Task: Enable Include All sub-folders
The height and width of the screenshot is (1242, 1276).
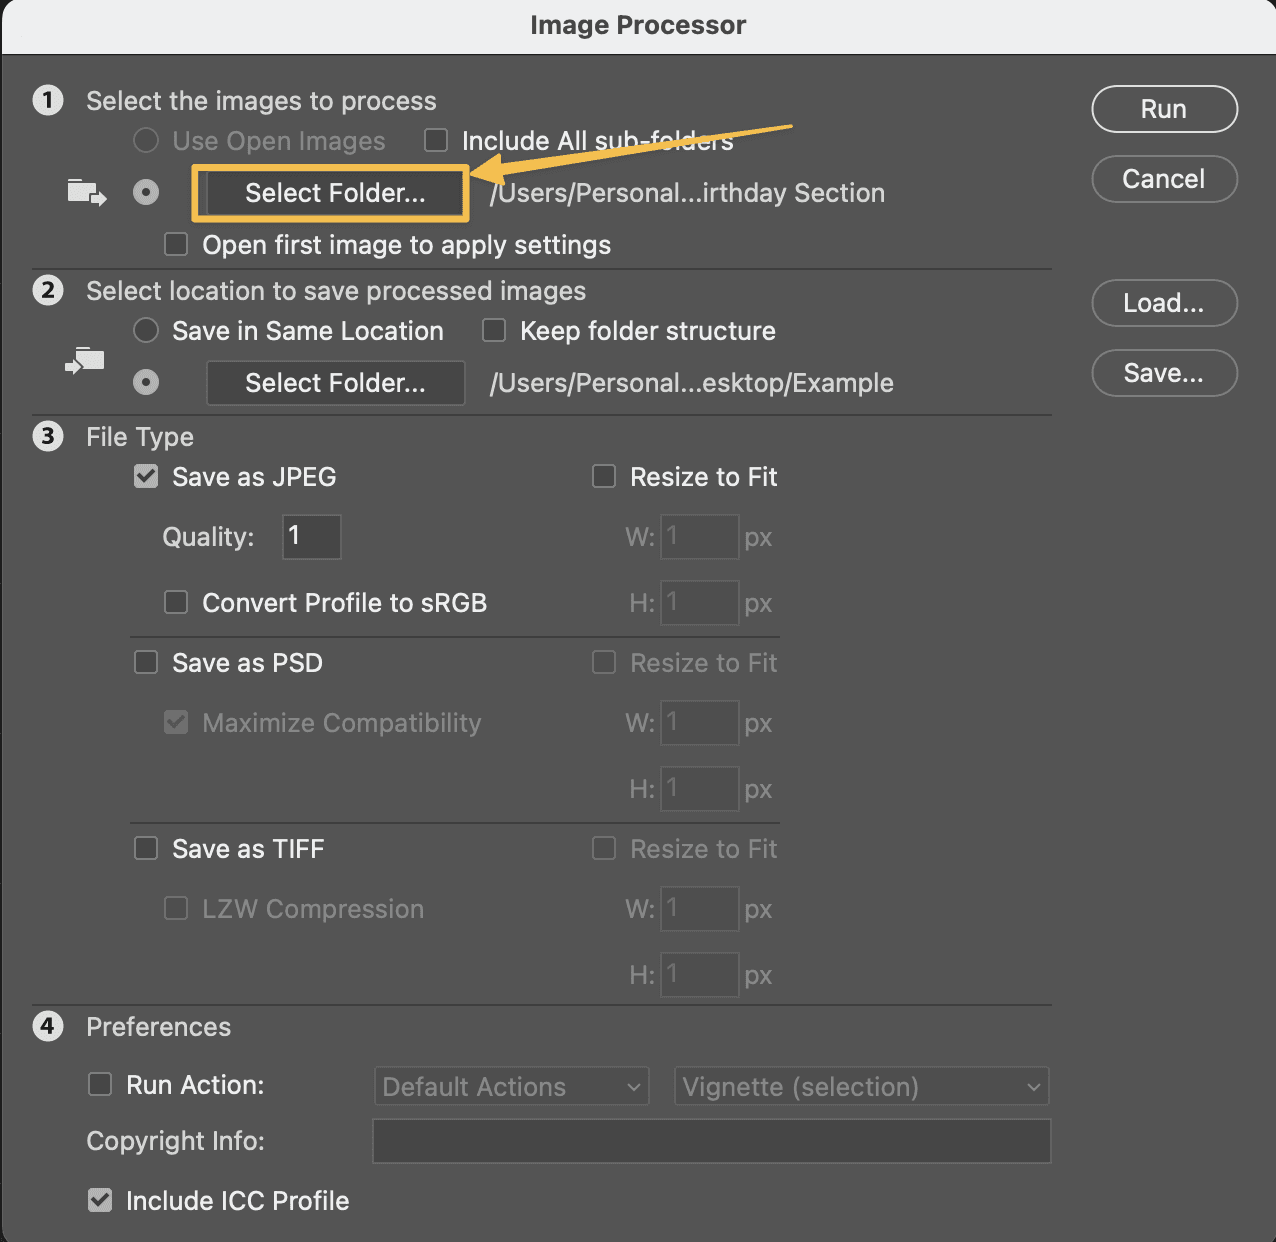Action: tap(436, 141)
